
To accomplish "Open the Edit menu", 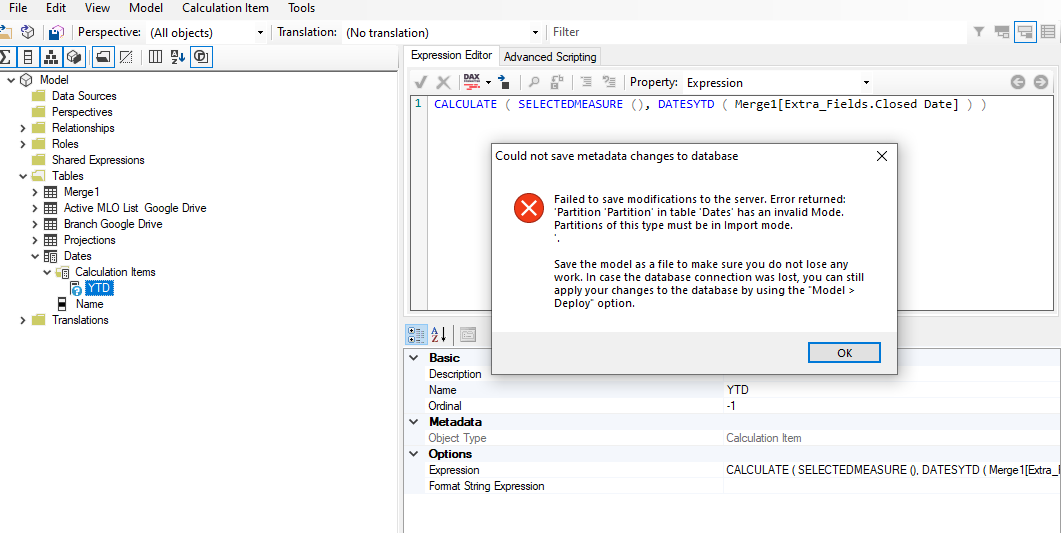I will pyautogui.click(x=56, y=8).
